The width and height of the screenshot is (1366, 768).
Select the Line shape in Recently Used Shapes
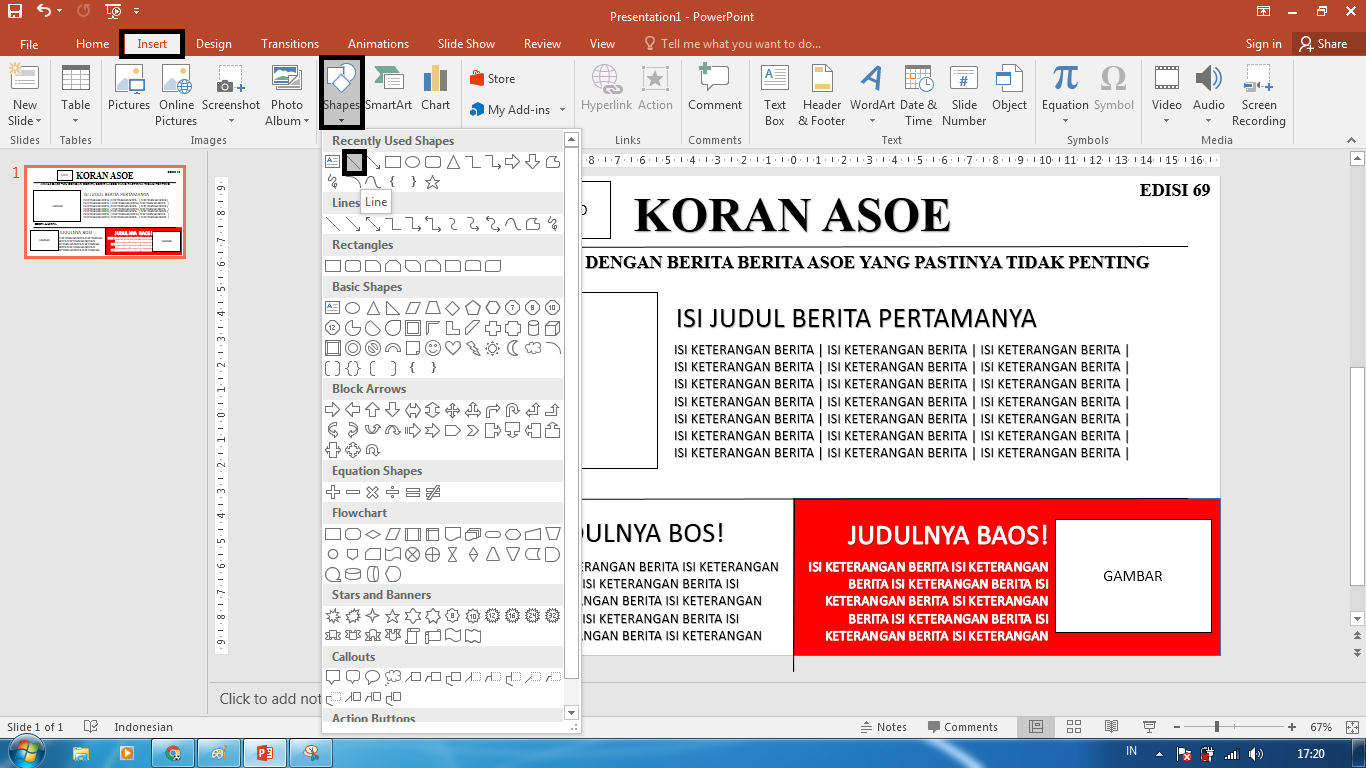353,161
